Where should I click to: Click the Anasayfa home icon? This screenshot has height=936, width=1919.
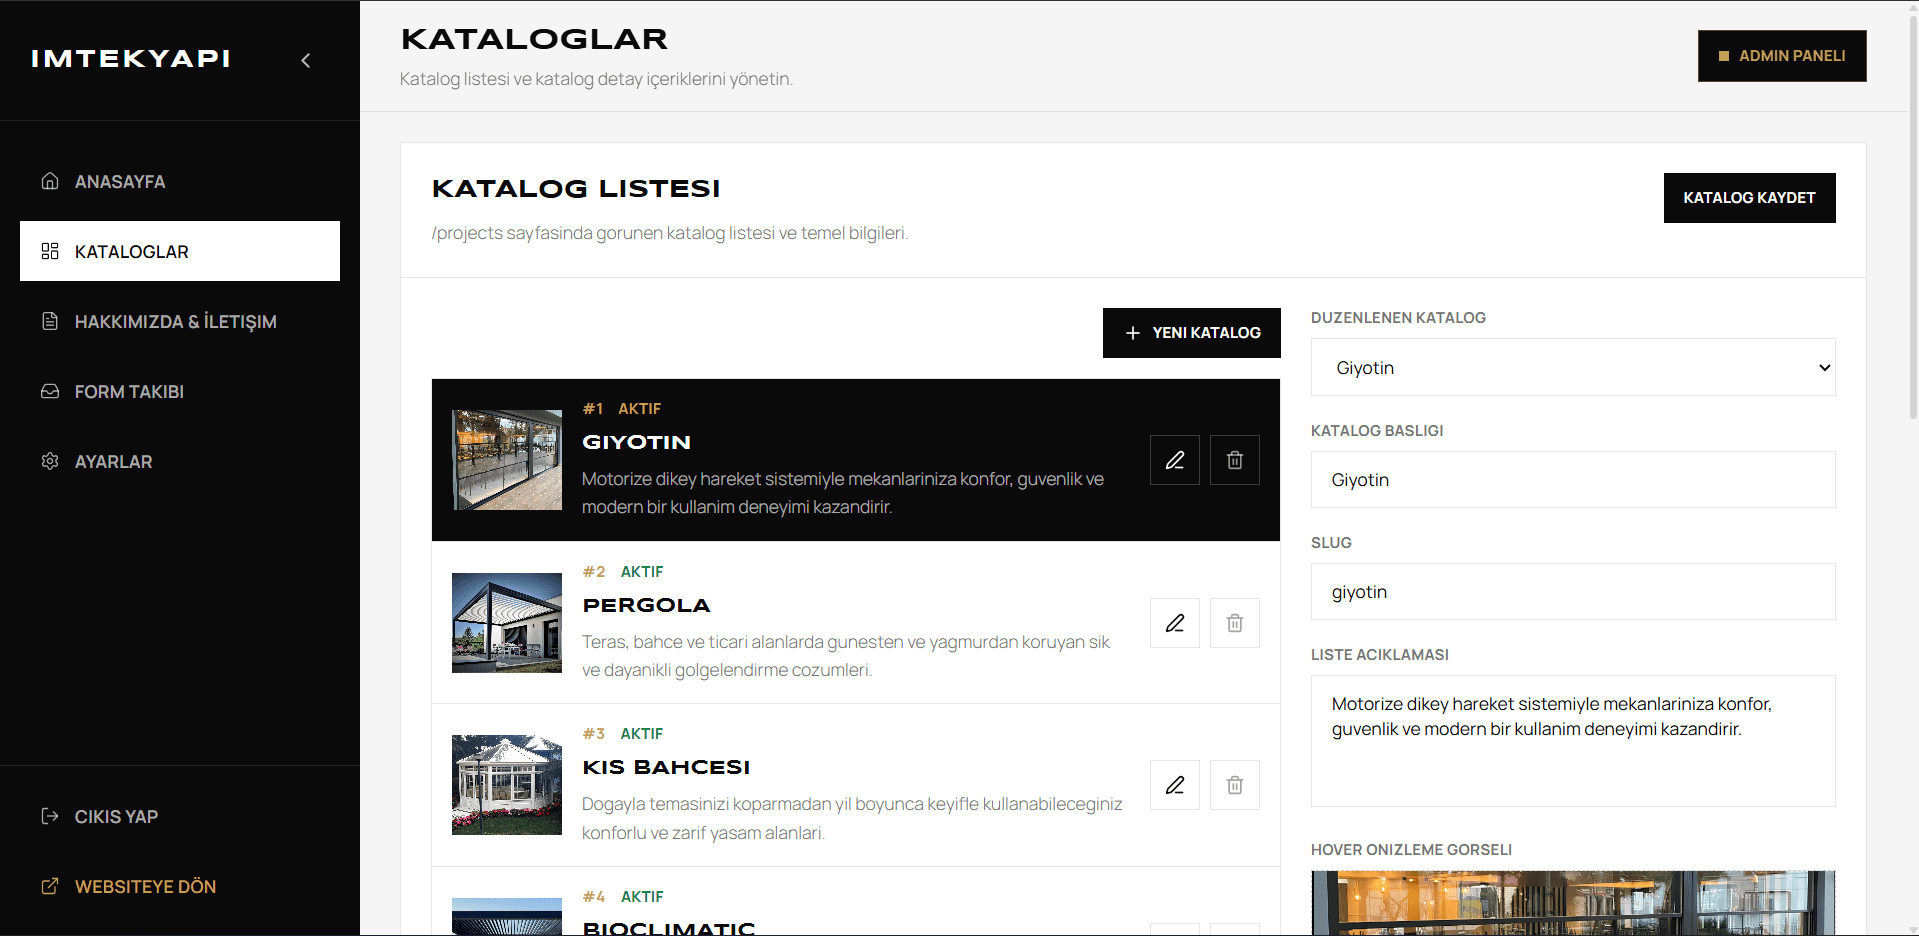[x=50, y=181]
